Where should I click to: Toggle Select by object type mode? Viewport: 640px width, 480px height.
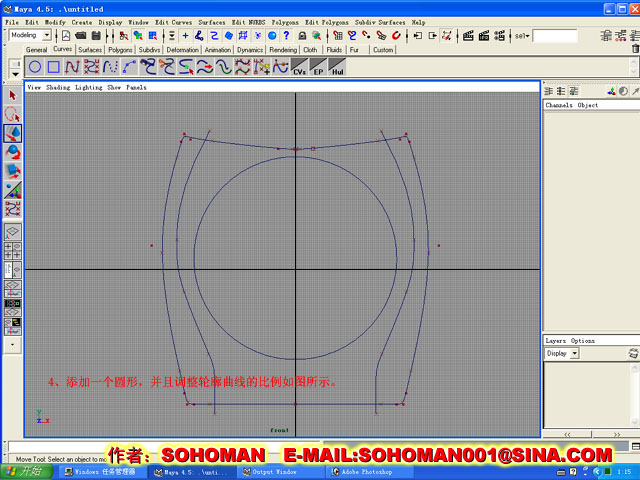click(138, 36)
